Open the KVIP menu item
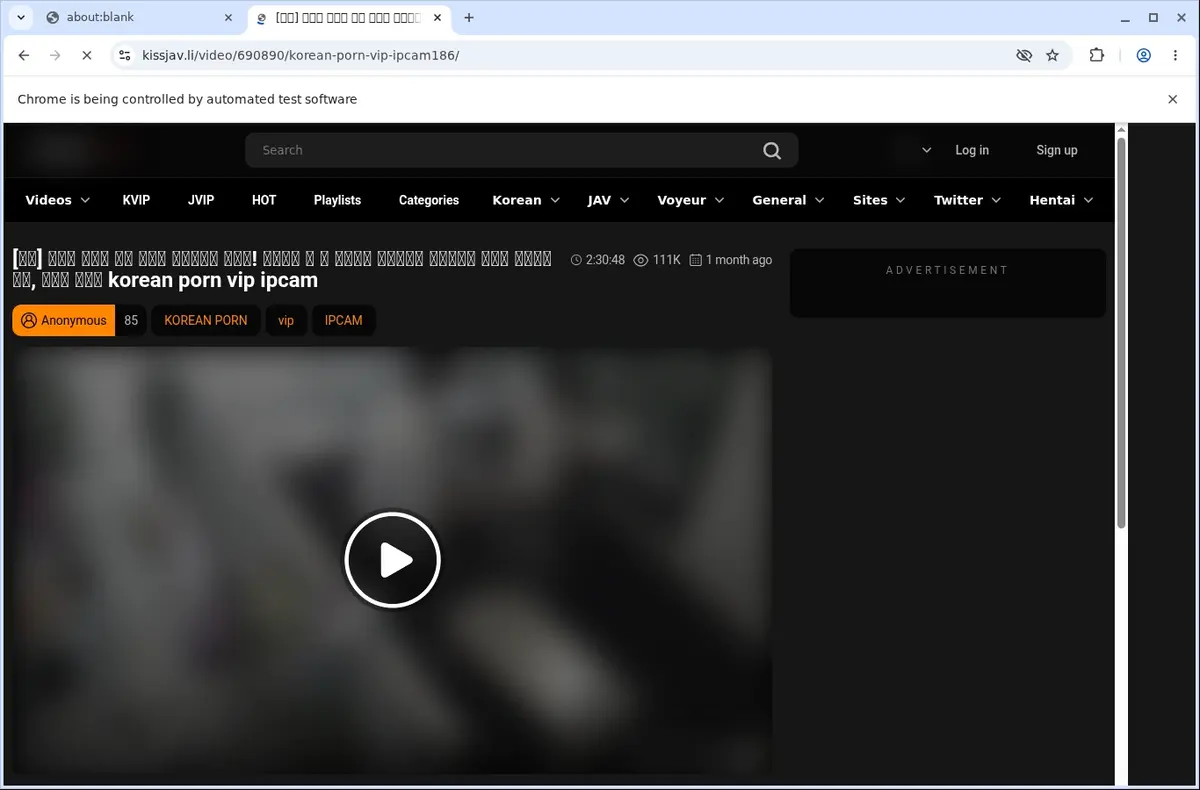The width and height of the screenshot is (1200, 790). pos(136,200)
